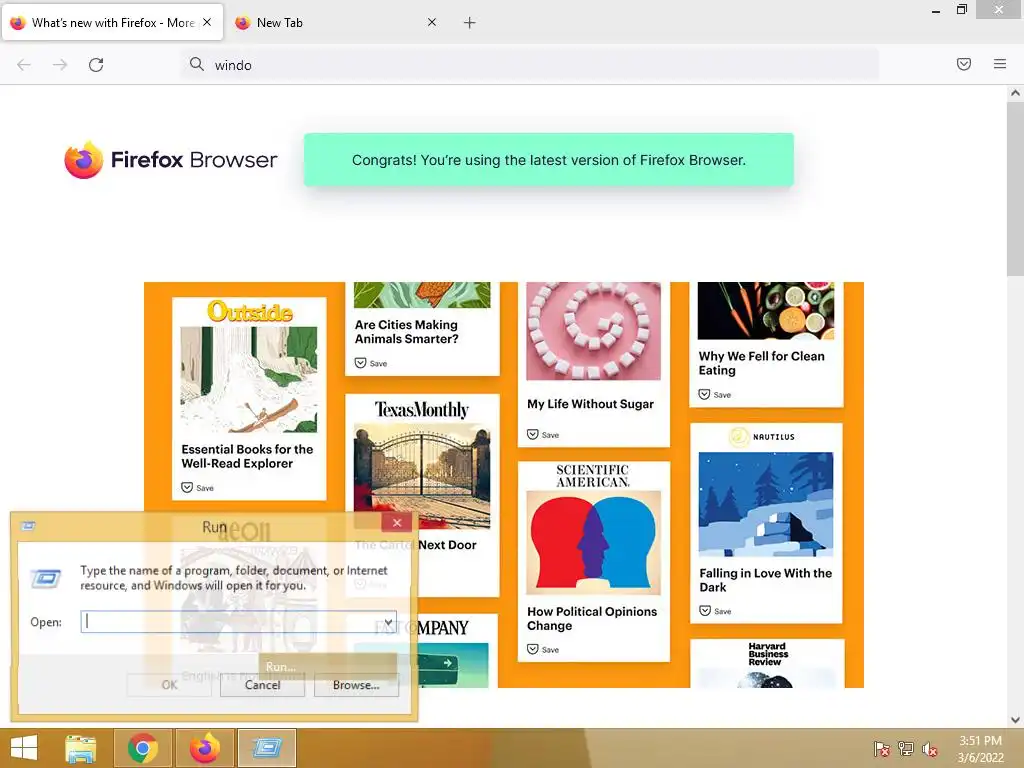
Task: Click the Firefox back arrow button
Action: pos(24,65)
